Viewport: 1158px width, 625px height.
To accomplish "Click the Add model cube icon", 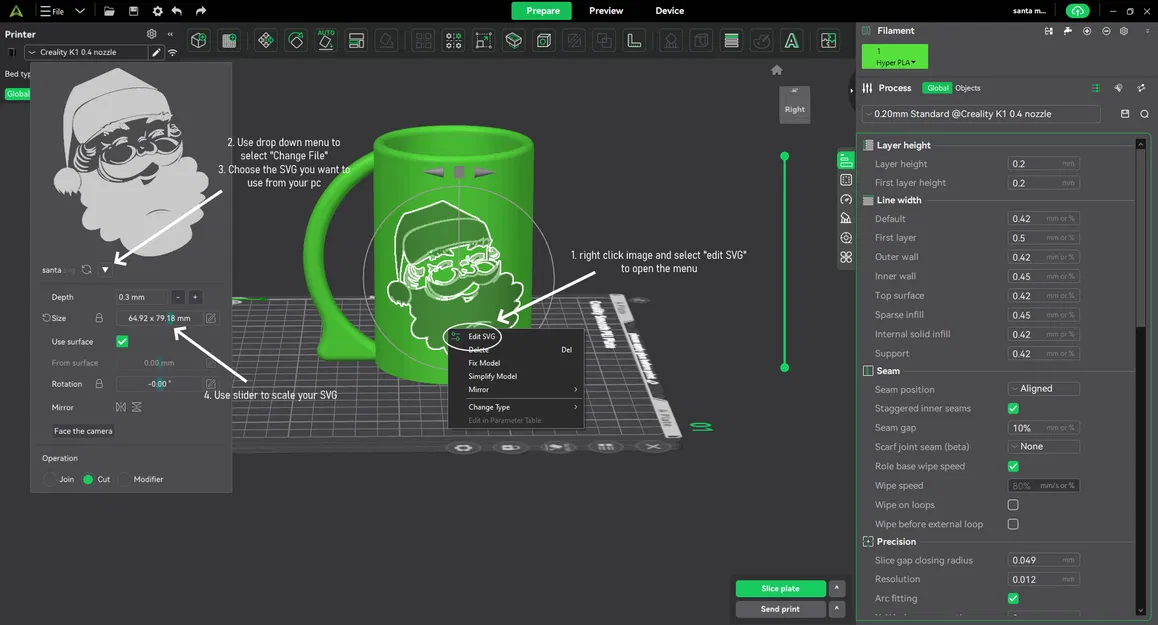I will pyautogui.click(x=199, y=41).
